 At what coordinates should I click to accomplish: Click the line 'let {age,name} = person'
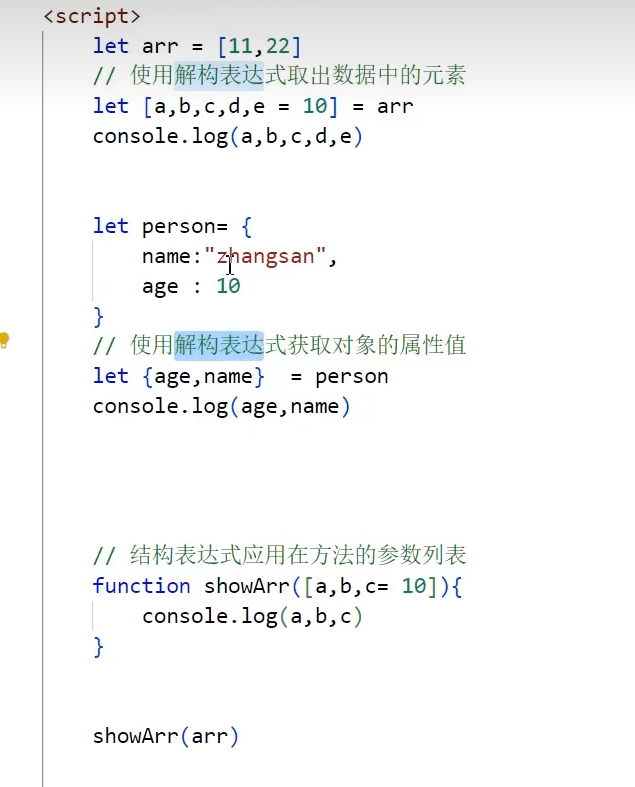tap(240, 376)
